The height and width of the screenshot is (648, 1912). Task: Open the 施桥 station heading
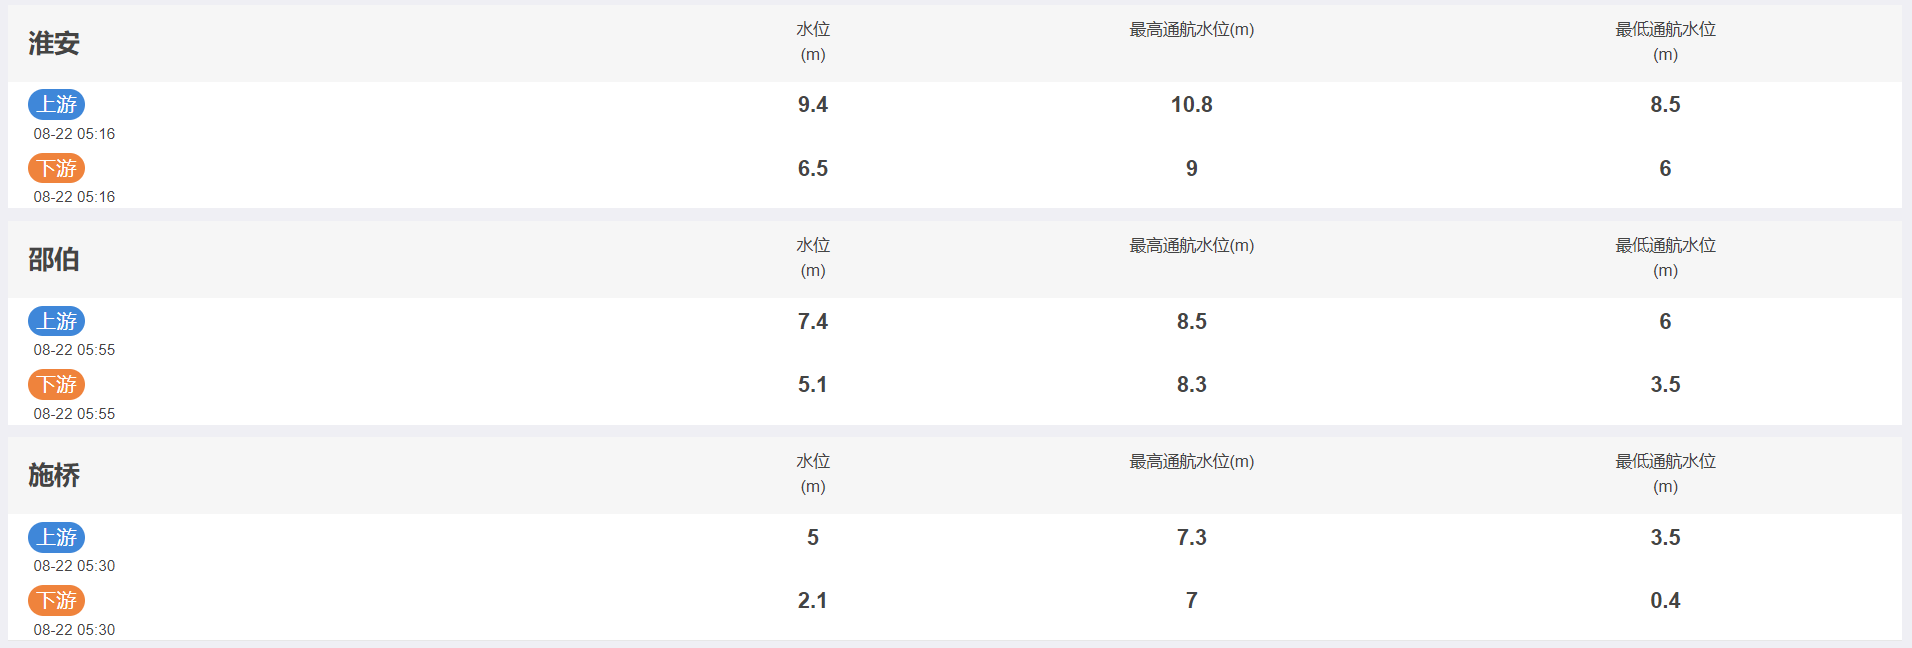54,475
